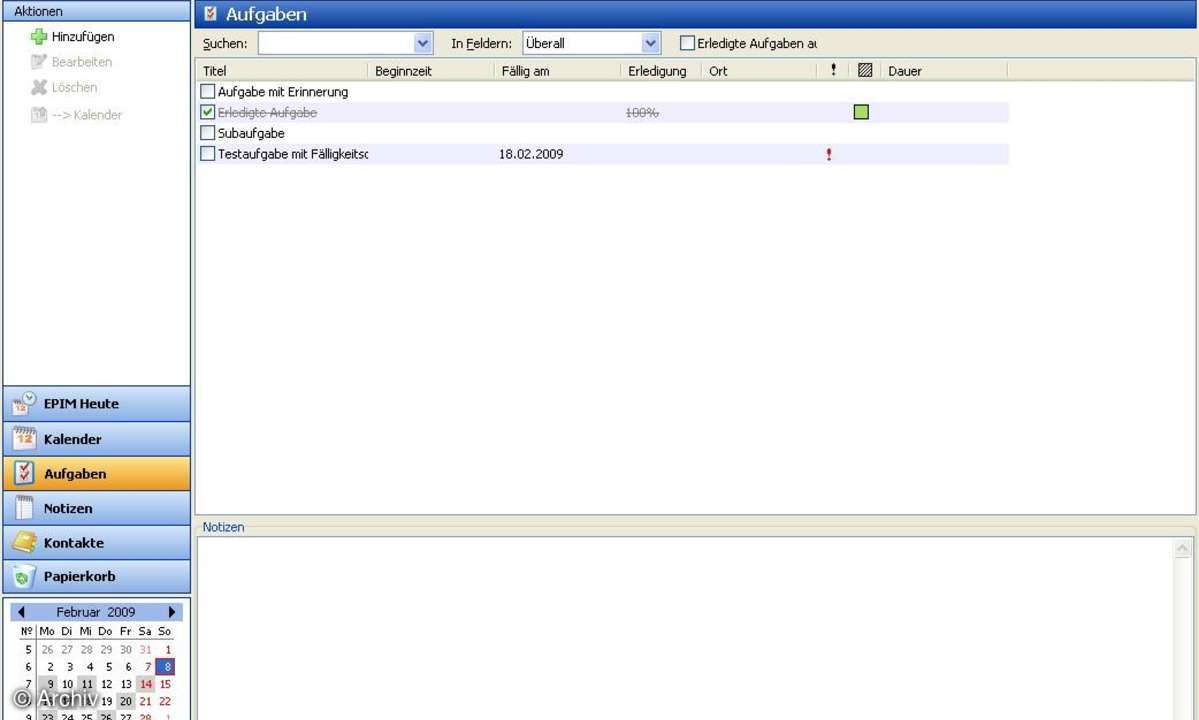Click the Aufgaben clipboard icon in the sidebar
The image size is (1199, 720).
pos(24,473)
